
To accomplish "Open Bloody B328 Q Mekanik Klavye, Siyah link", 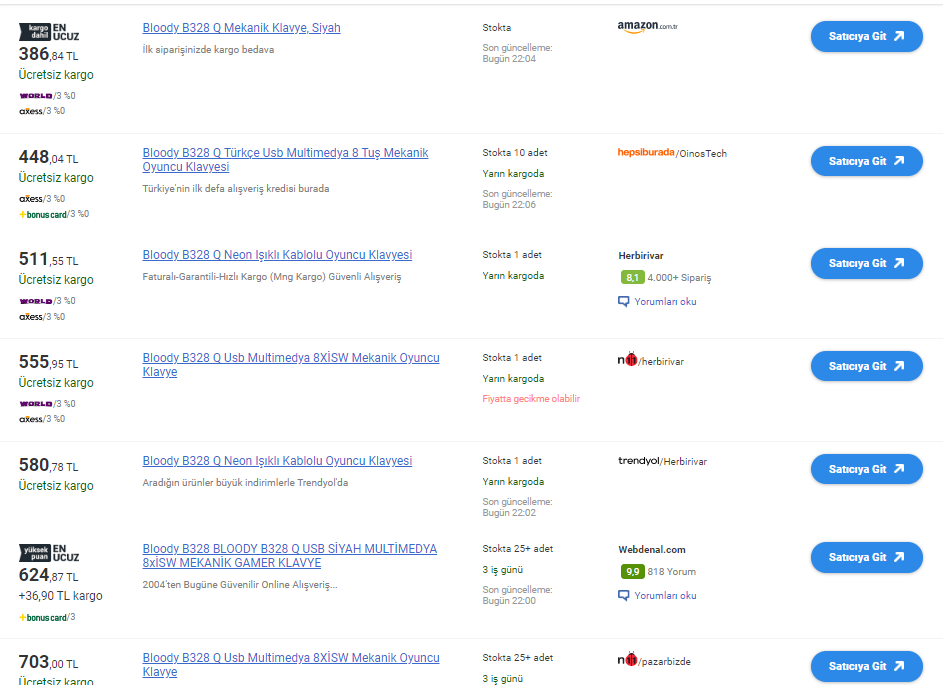I will coord(241,28).
